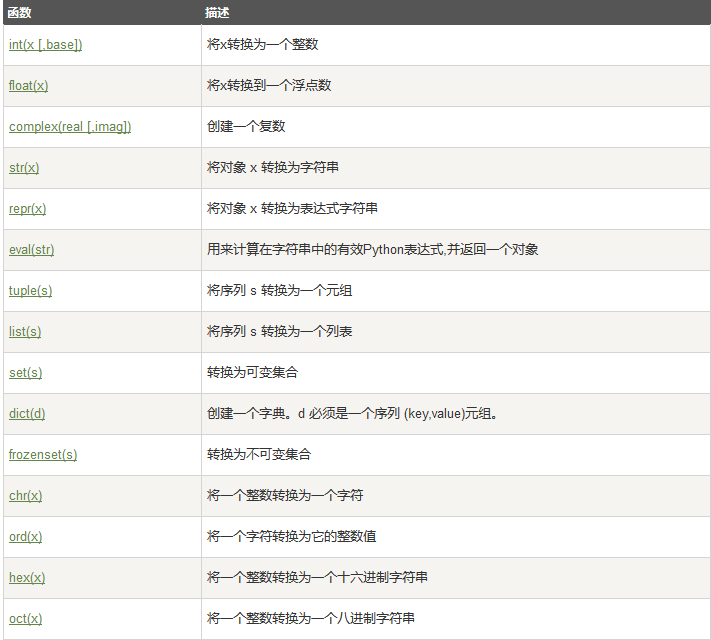711x640 pixels.
Task: Click the list(s) link
Action: tap(25, 332)
